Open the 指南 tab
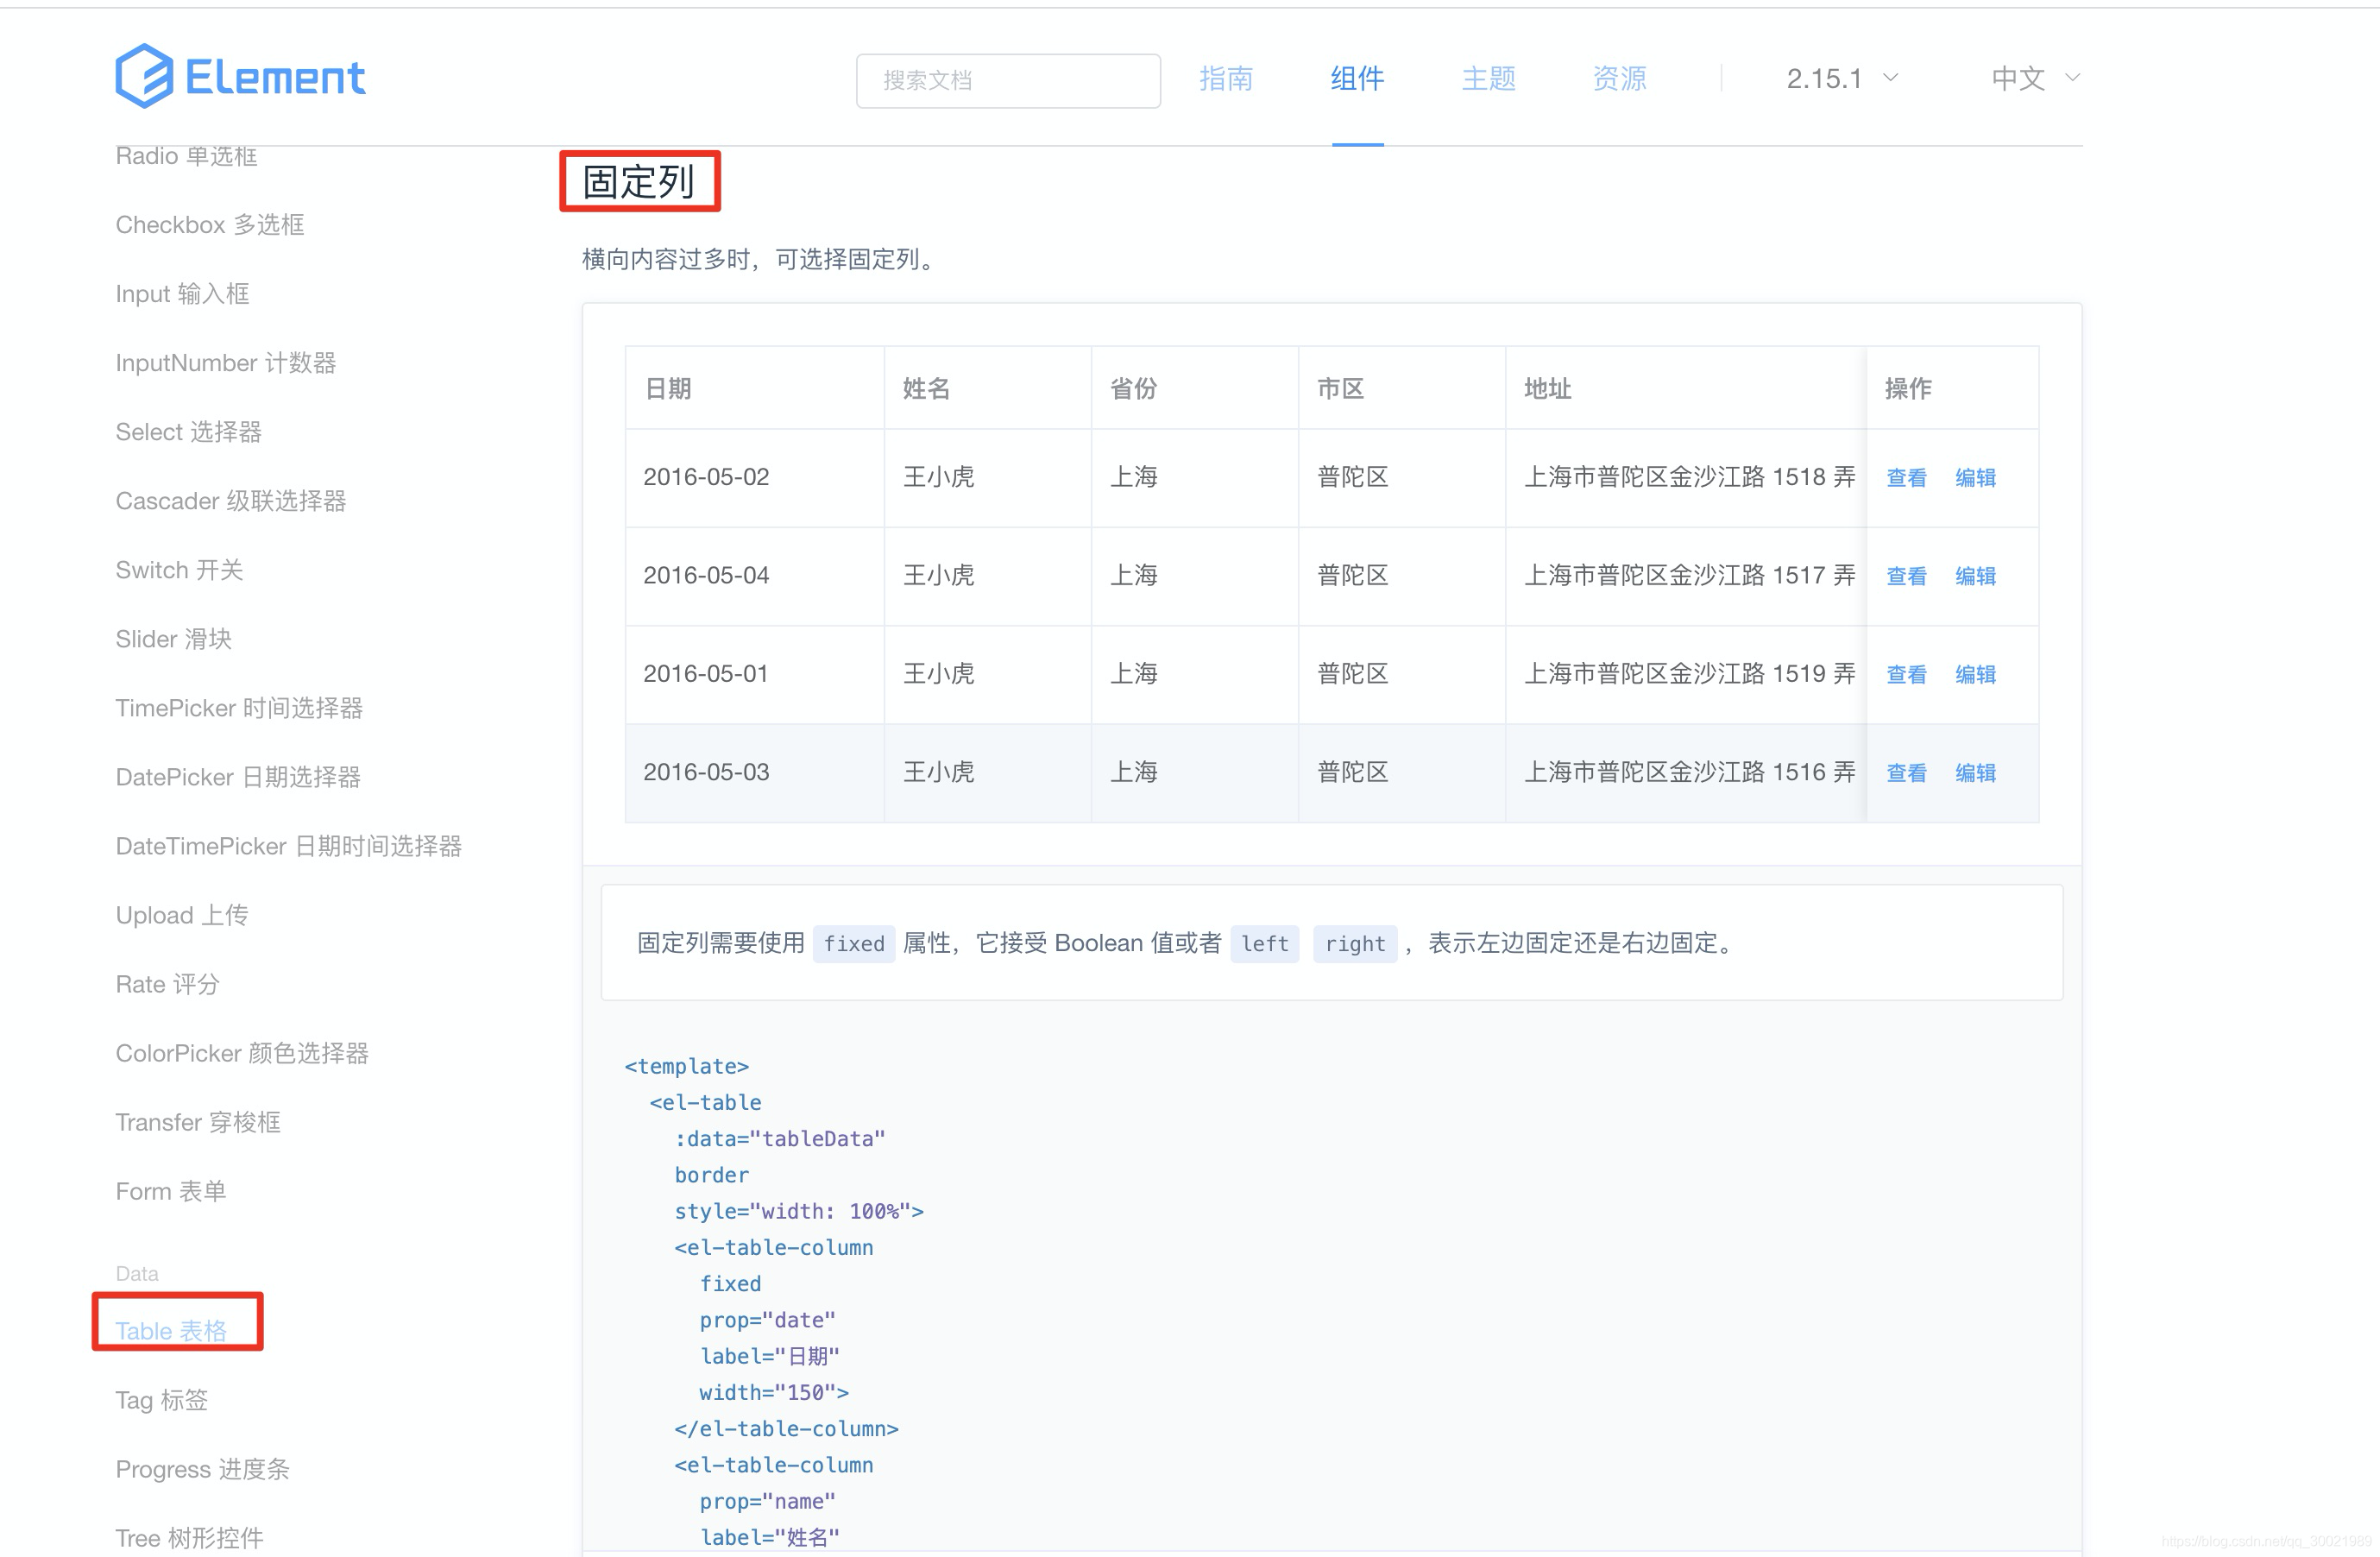Screen dimensions: 2380x1557 coord(1226,78)
